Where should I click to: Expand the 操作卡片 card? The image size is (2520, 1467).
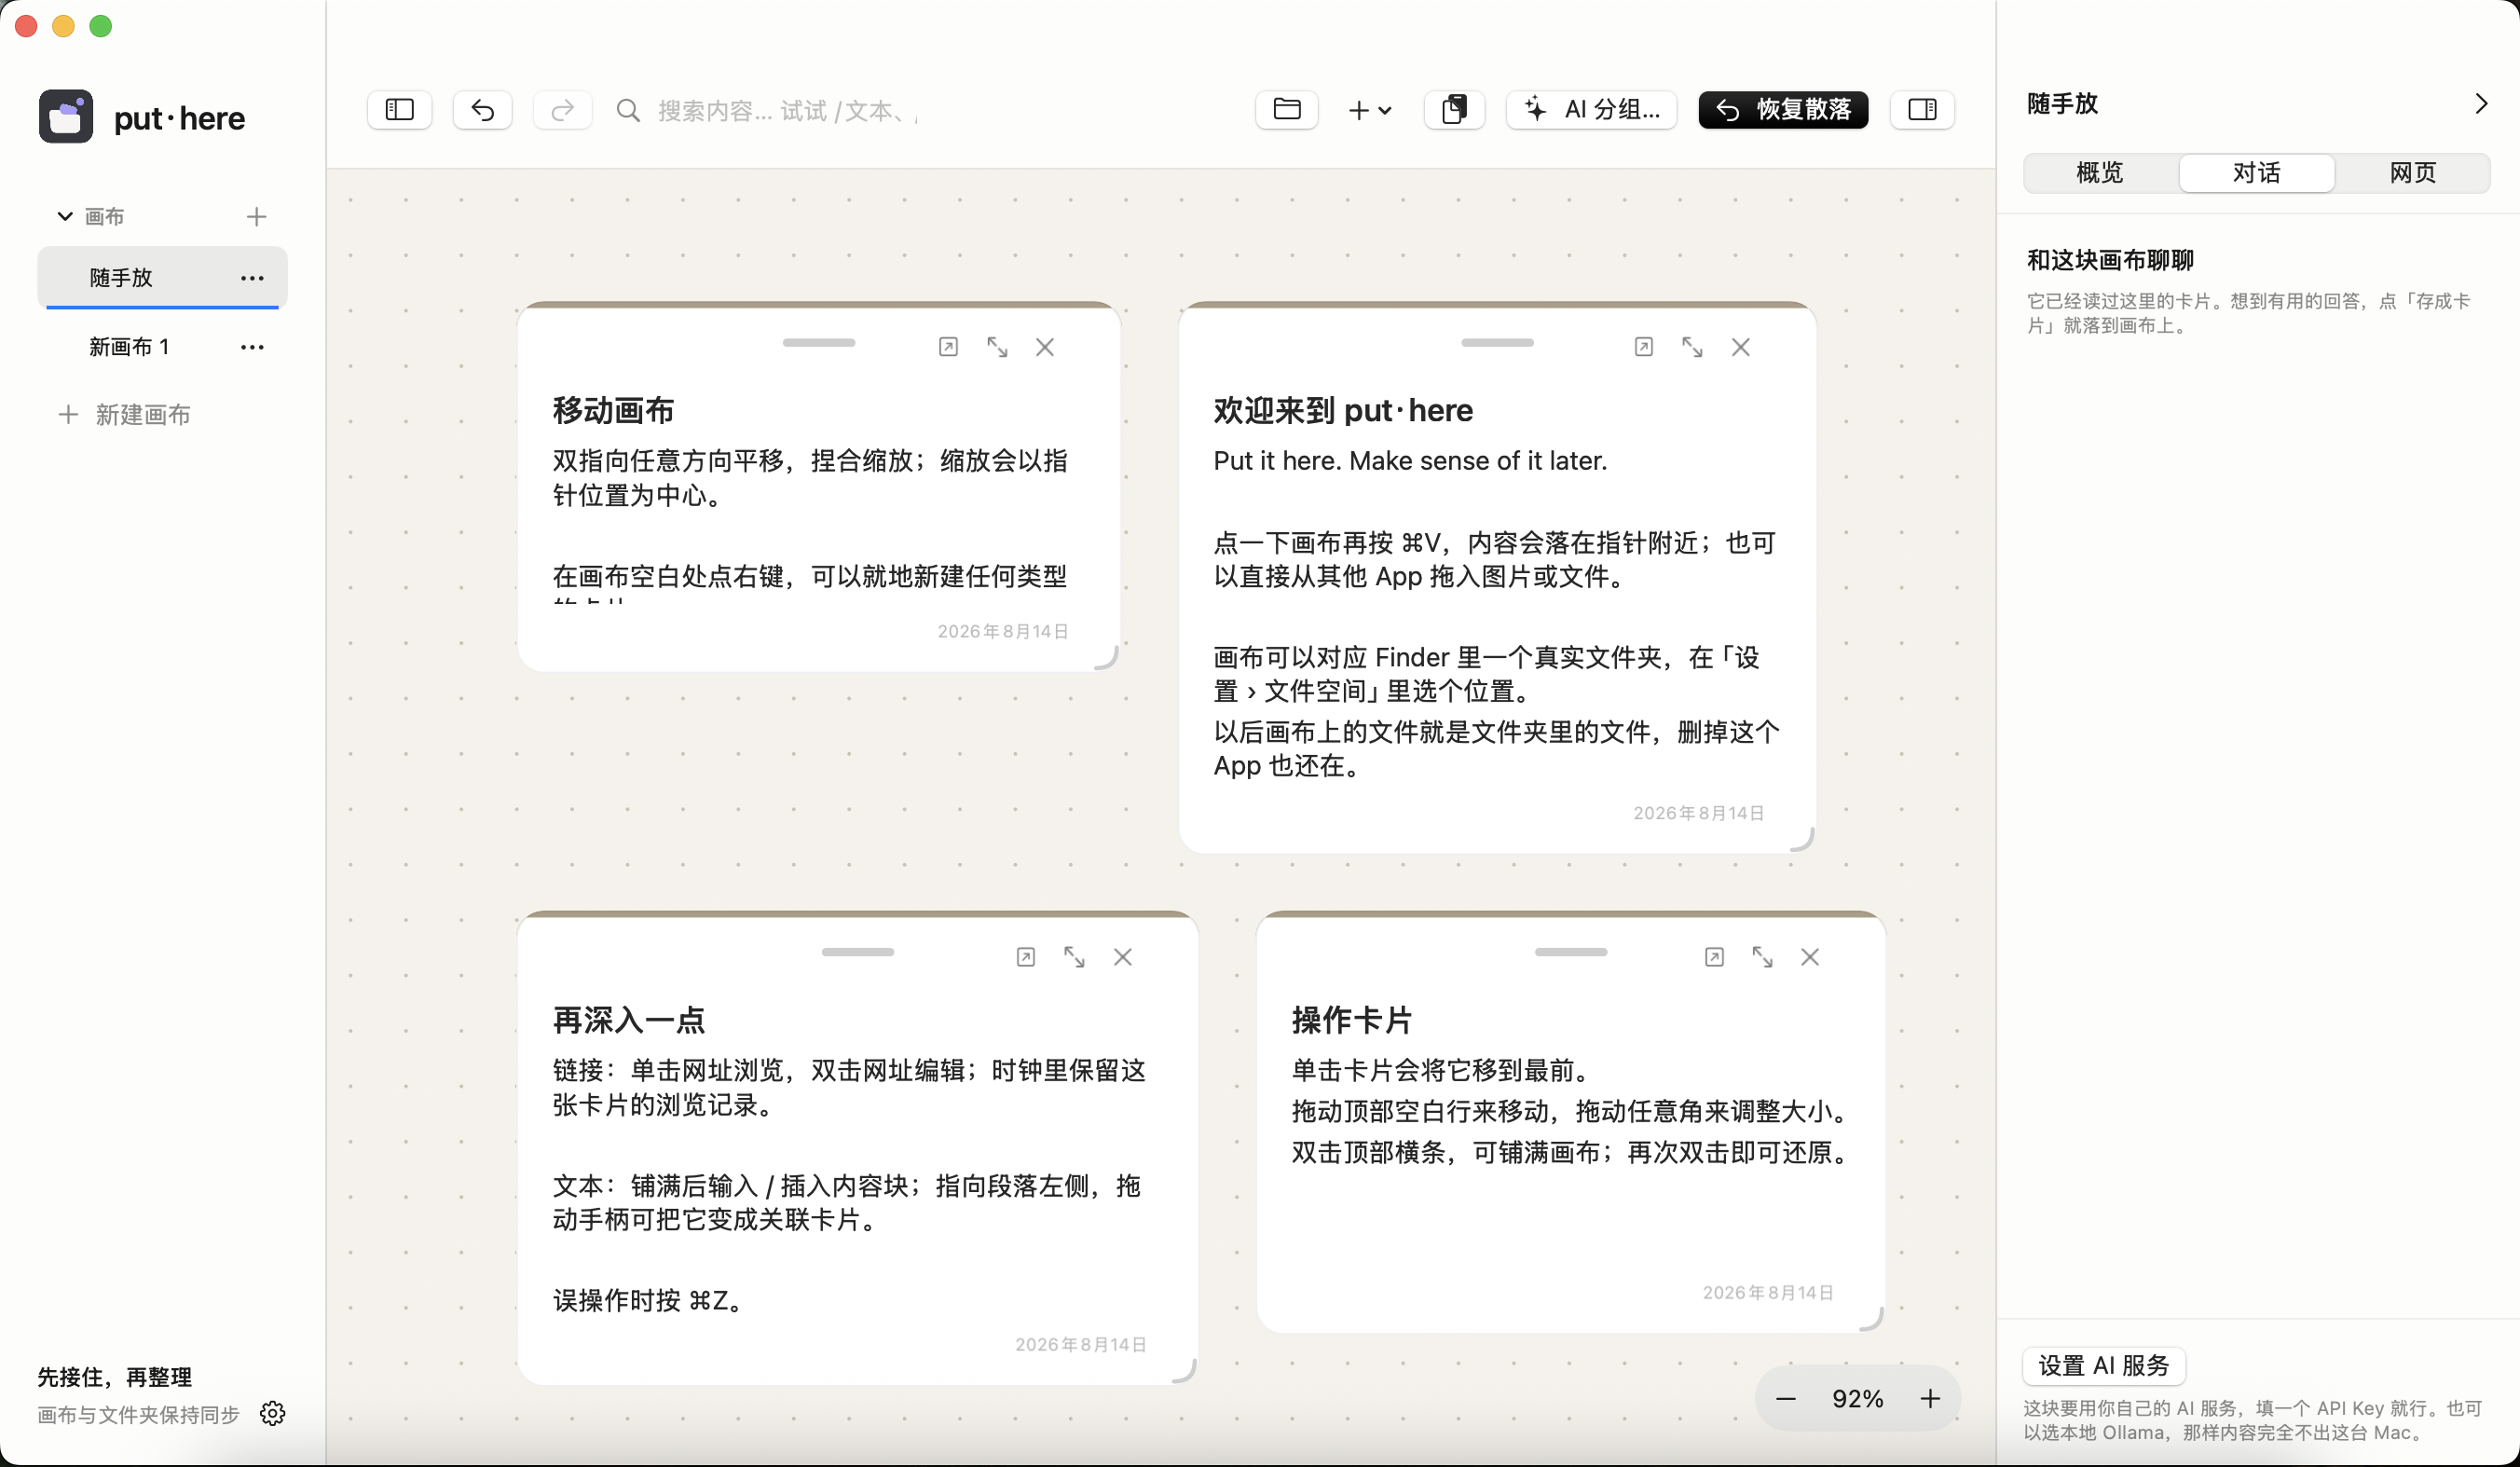[x=1762, y=957]
